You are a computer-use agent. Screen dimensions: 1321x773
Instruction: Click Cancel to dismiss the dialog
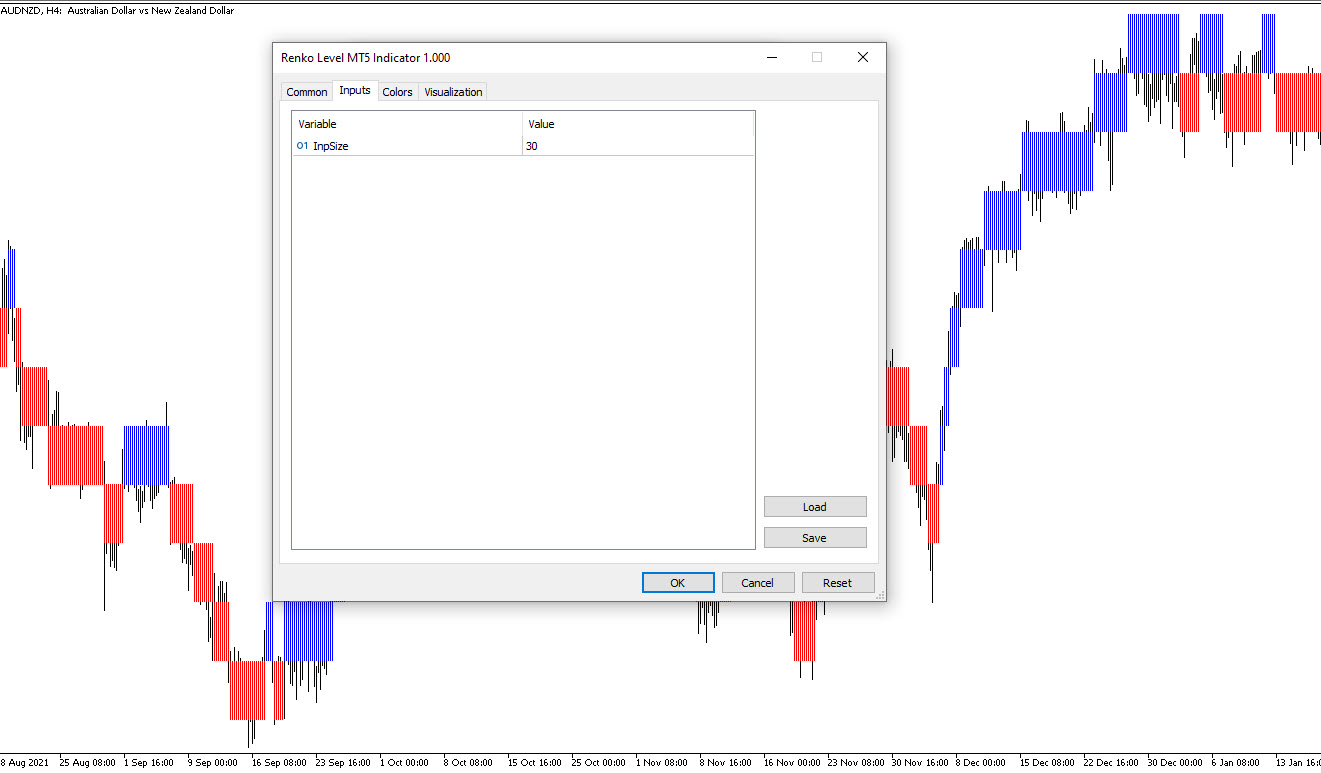pos(757,583)
